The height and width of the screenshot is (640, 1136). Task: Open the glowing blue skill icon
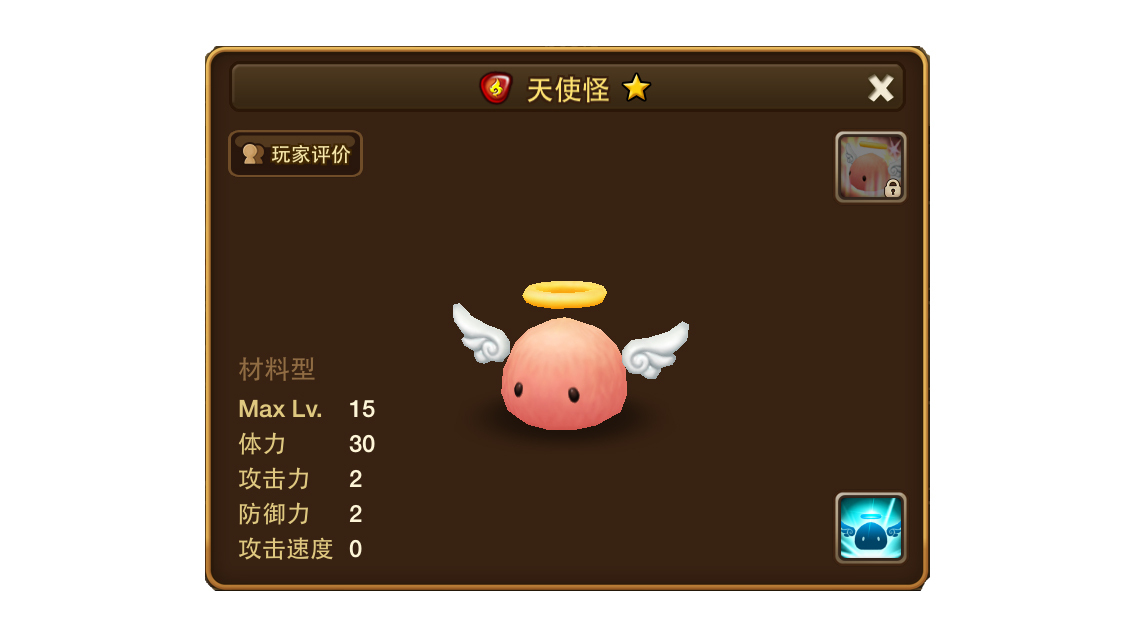point(870,528)
